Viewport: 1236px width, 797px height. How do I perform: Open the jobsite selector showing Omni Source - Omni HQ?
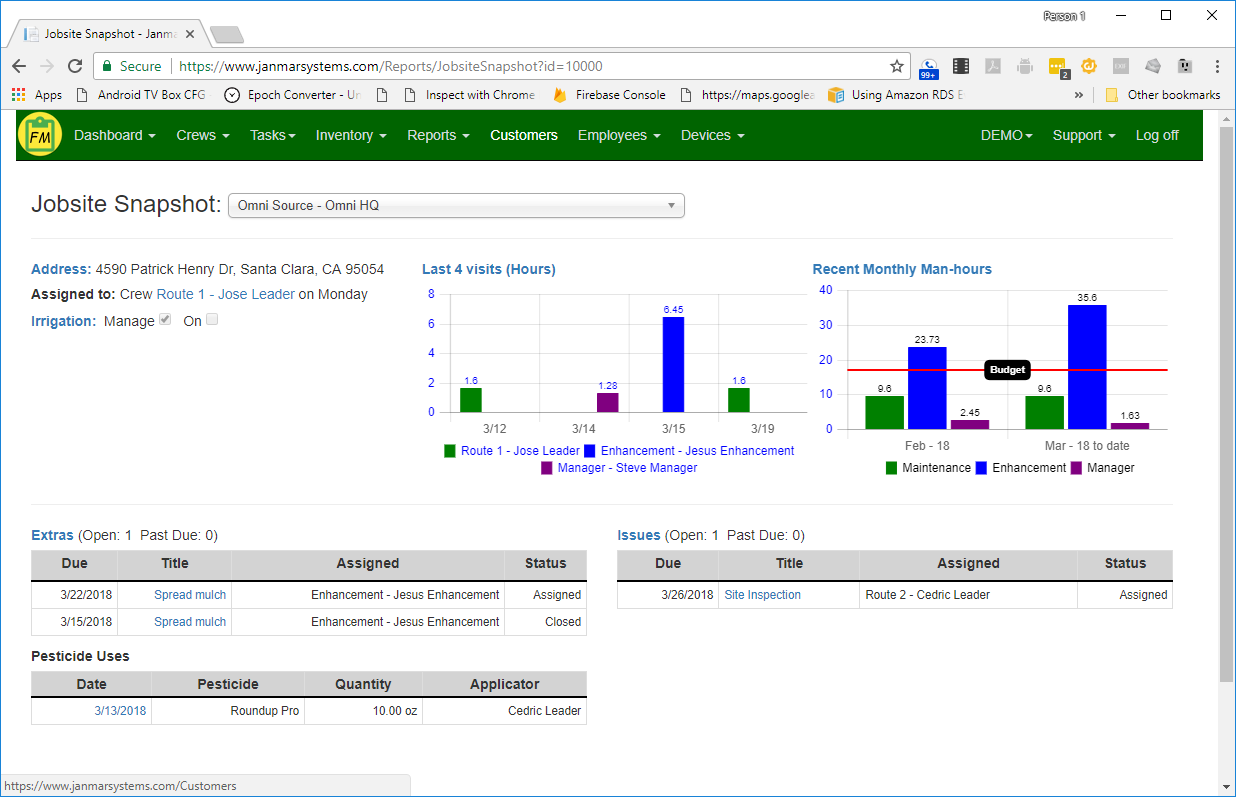click(456, 205)
